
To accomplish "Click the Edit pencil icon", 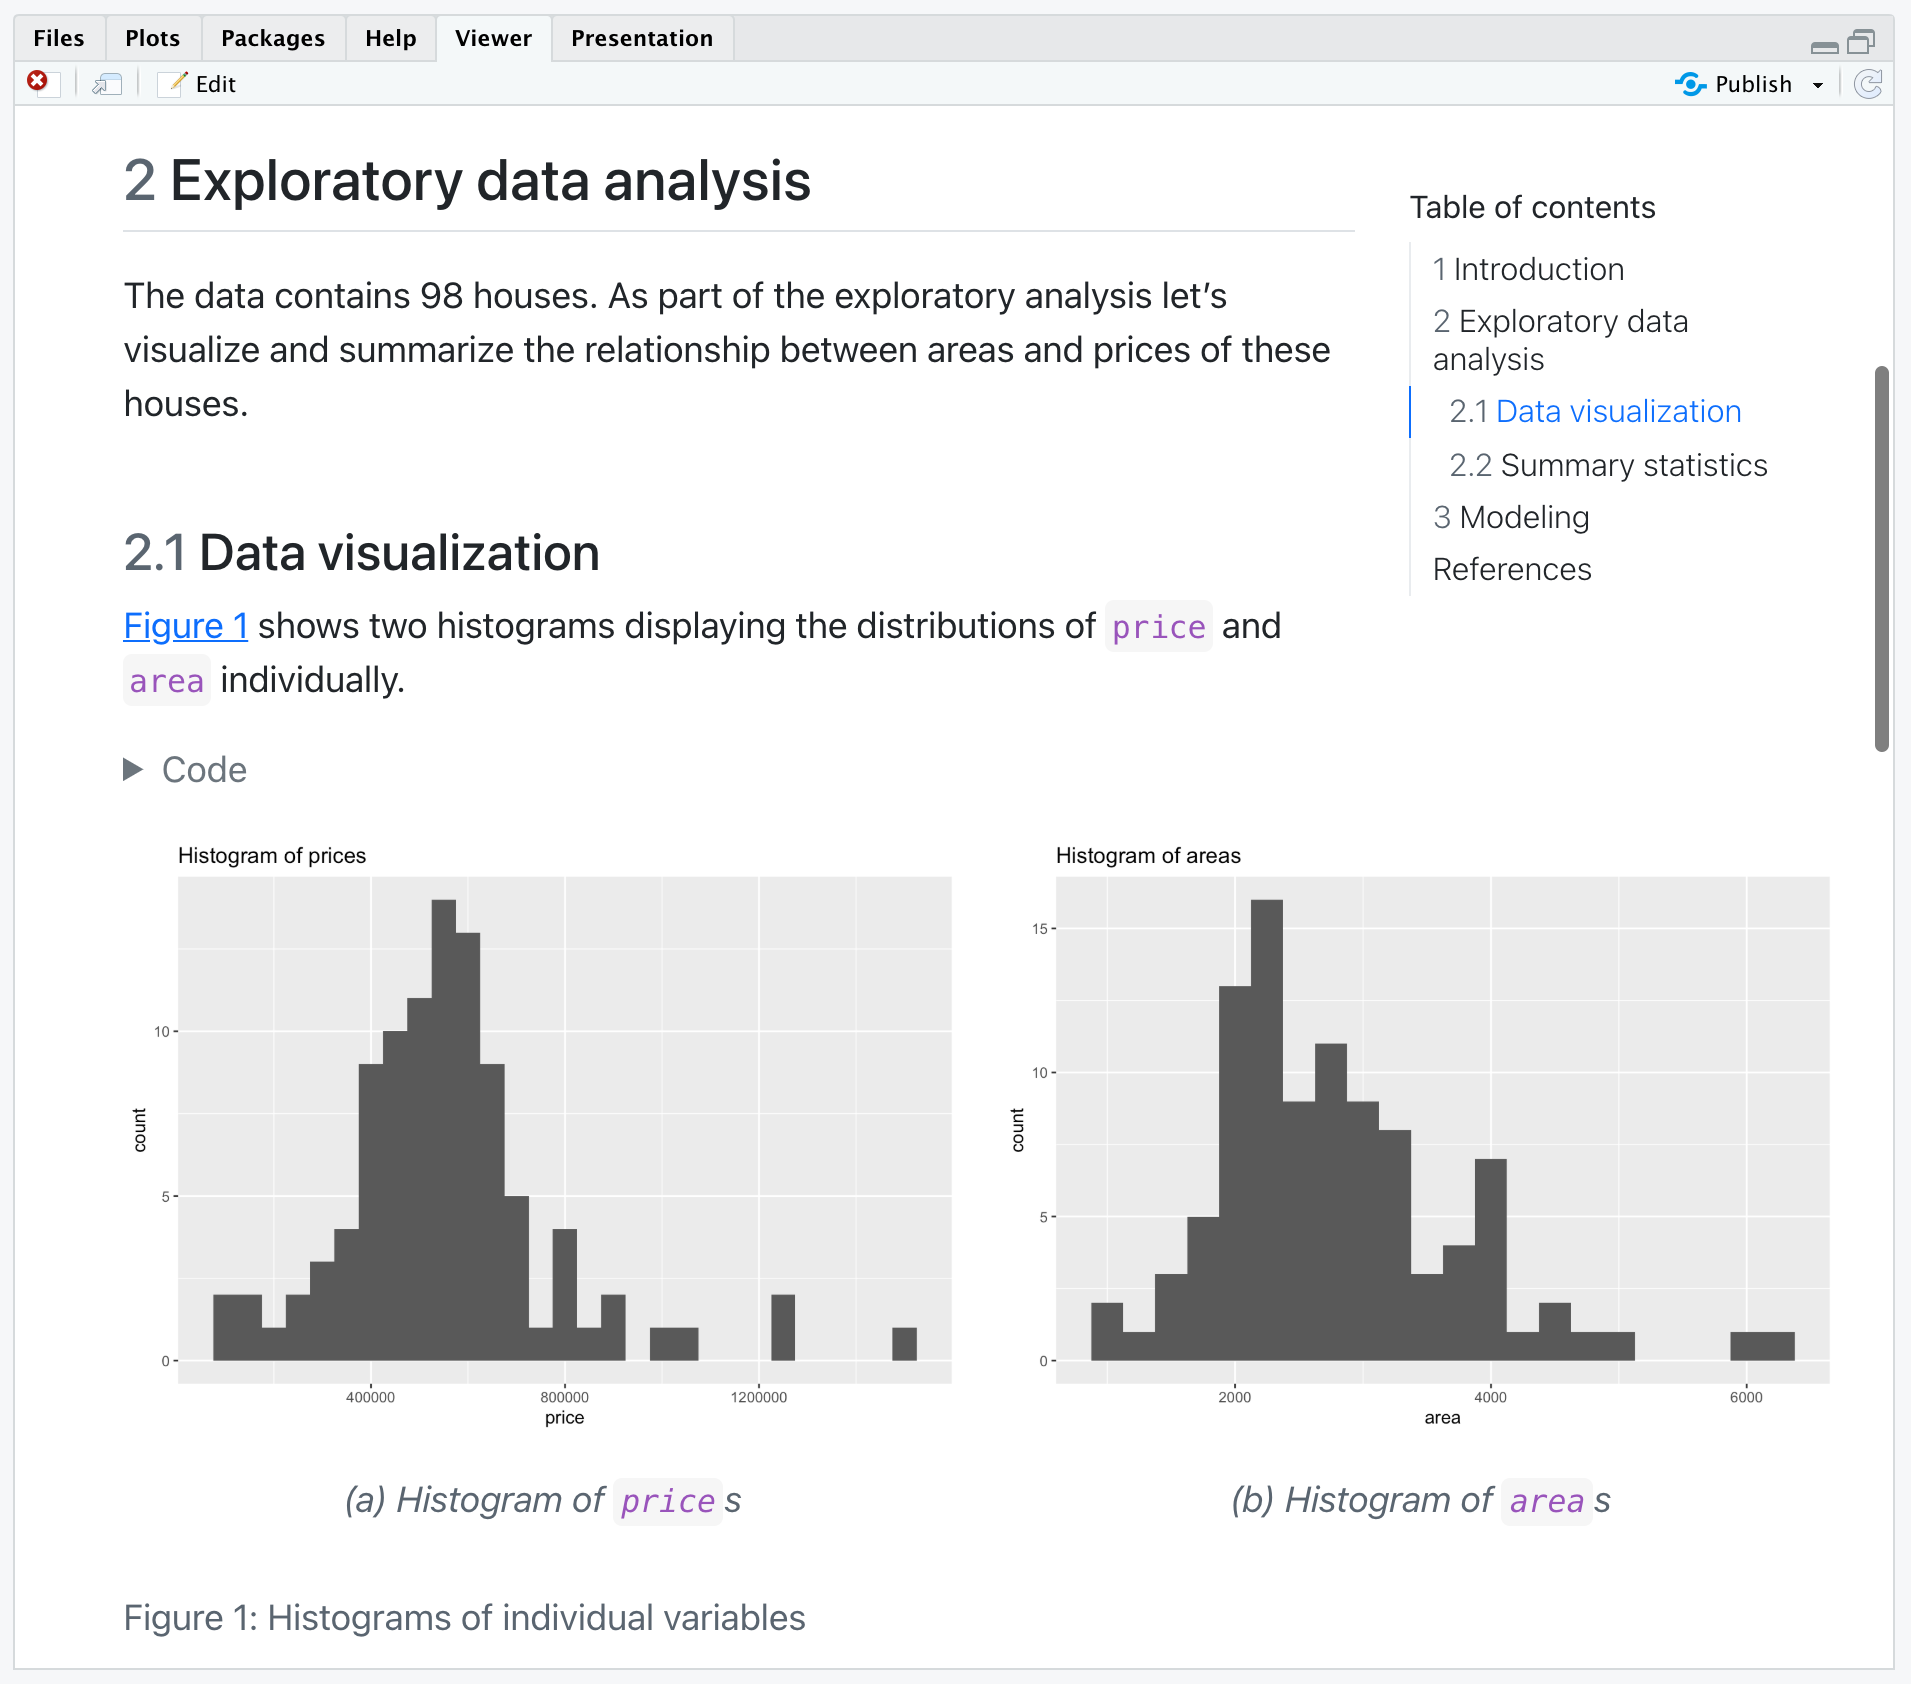I will 172,83.
